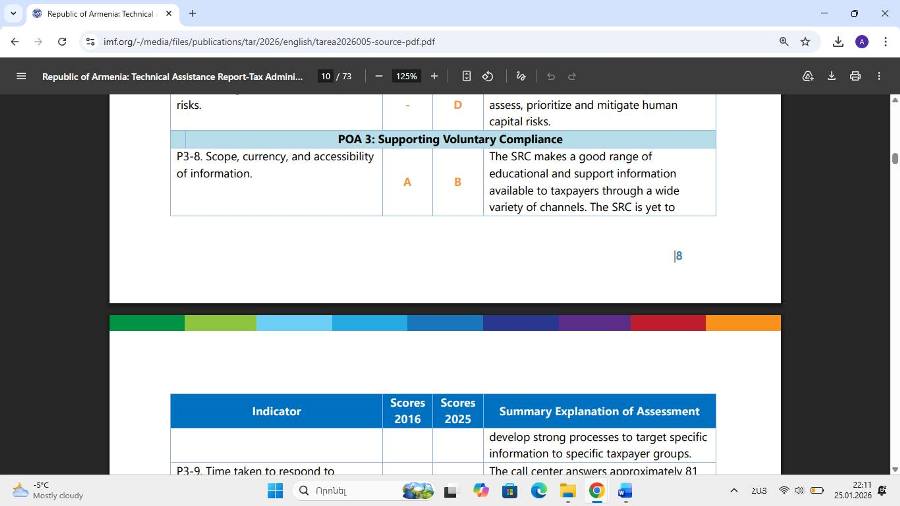Click the vertical scrollbar thumb
The width and height of the screenshot is (900, 506).
pyautogui.click(x=894, y=158)
